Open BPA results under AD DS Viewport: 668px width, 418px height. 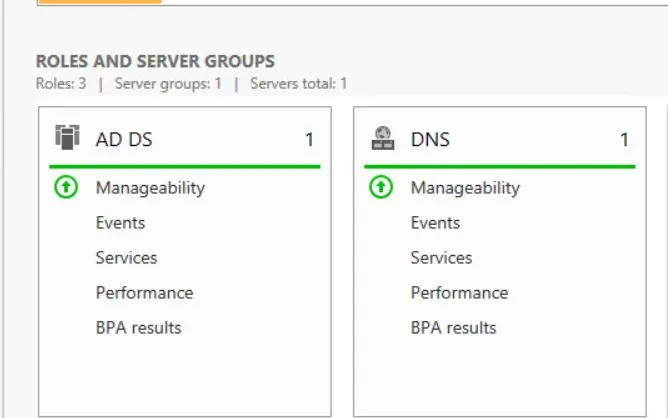(x=138, y=327)
